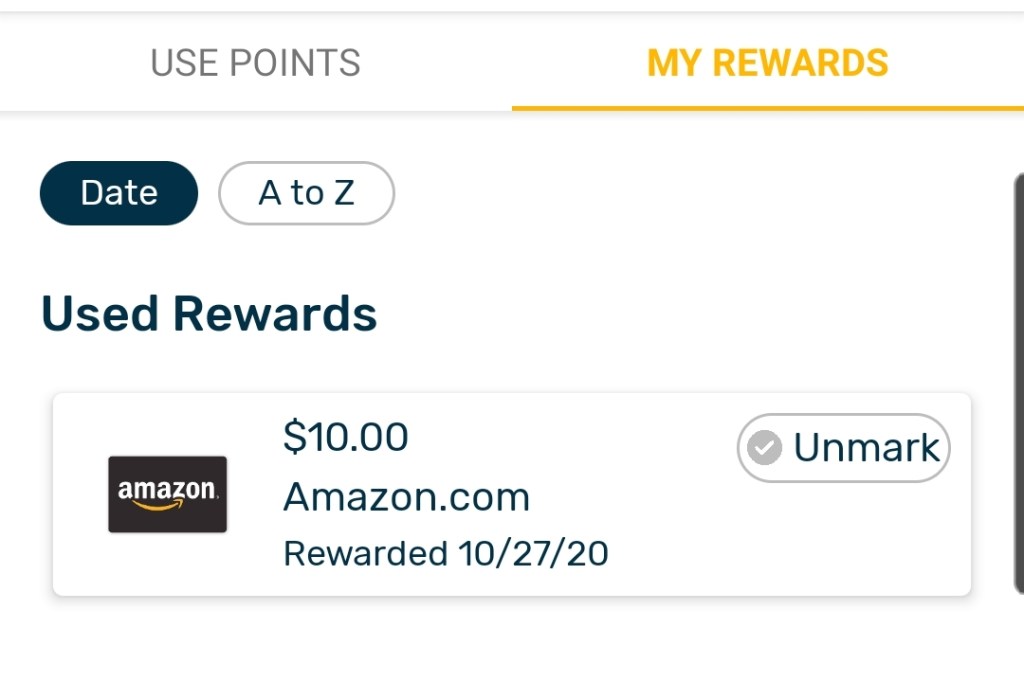Click the Rewarded 10/27/20 date text
1024x682 pixels.
446,553
